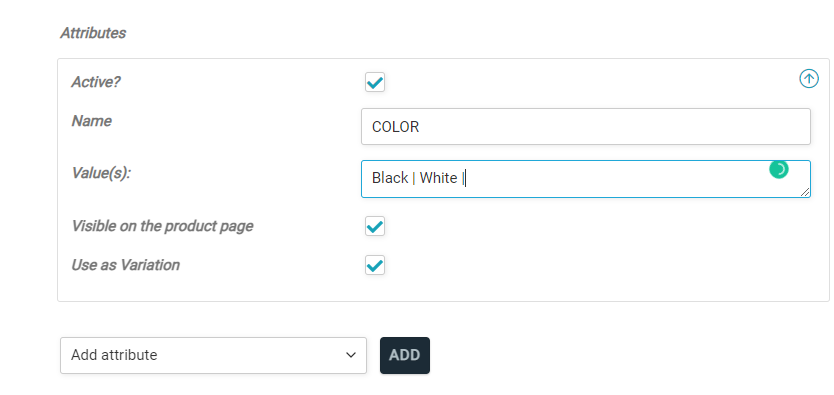
Task: Click 'Visible on the product page' label
Action: (162, 226)
